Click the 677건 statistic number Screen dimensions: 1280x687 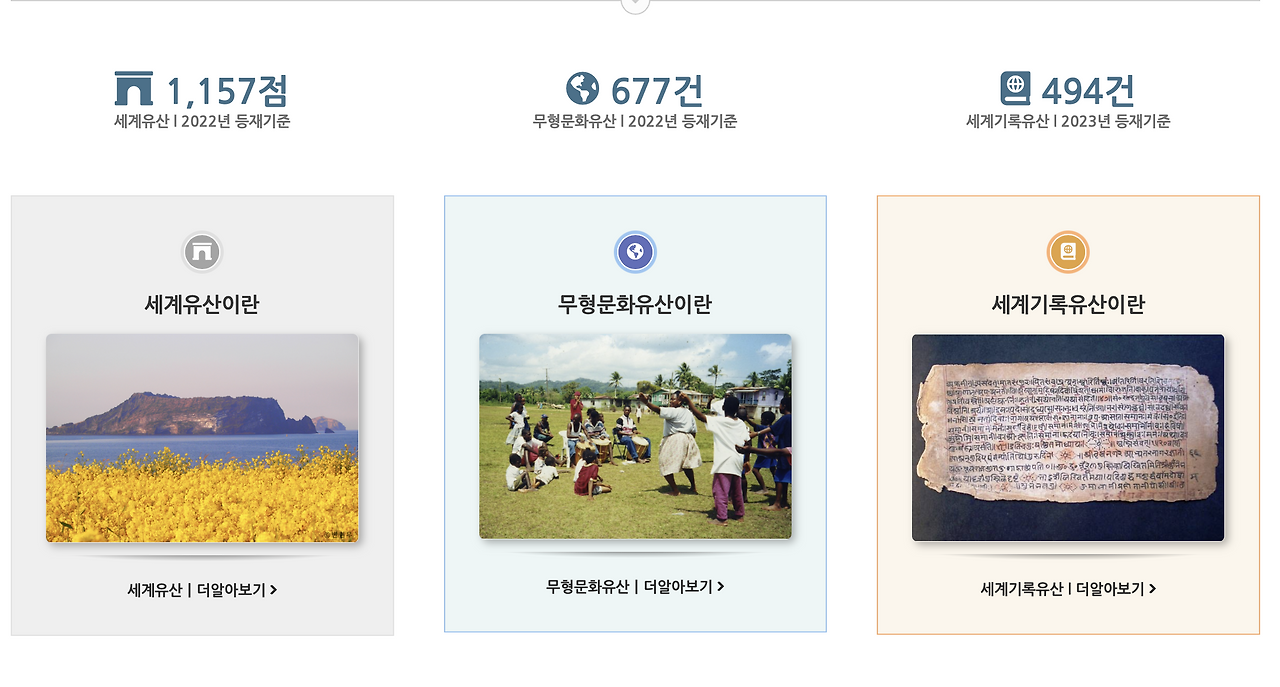click(657, 91)
